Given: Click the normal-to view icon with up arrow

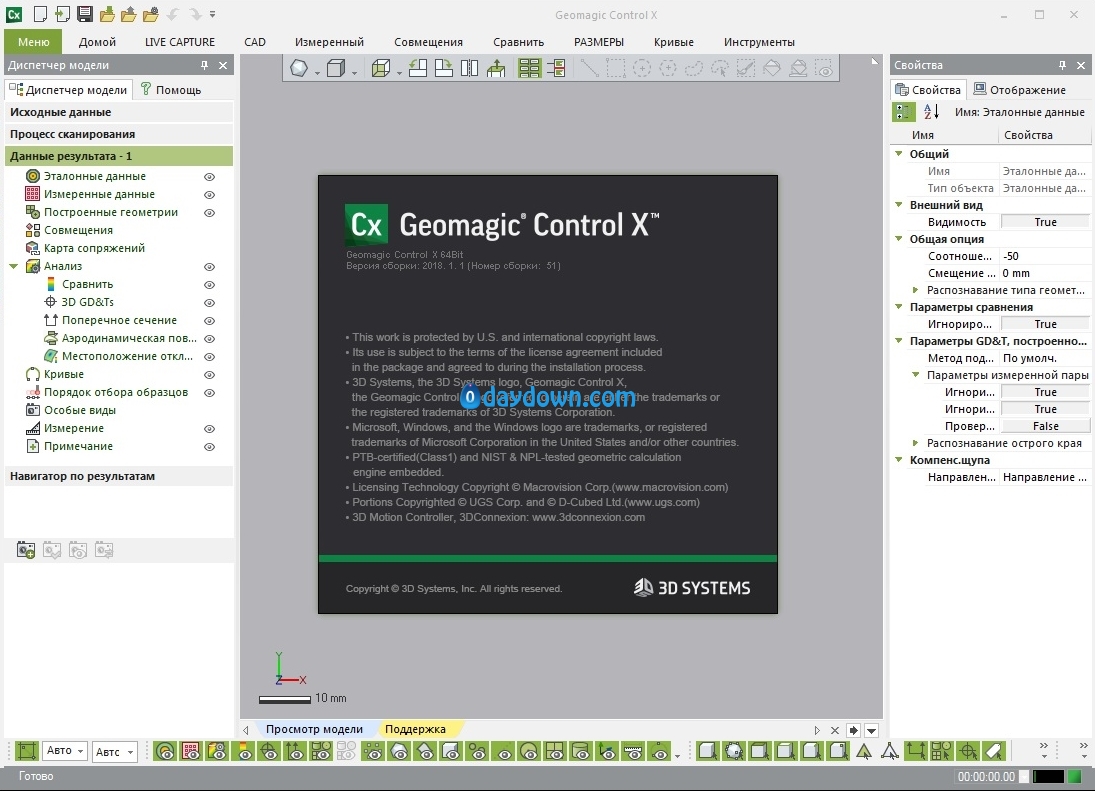Looking at the screenshot, I should point(496,68).
